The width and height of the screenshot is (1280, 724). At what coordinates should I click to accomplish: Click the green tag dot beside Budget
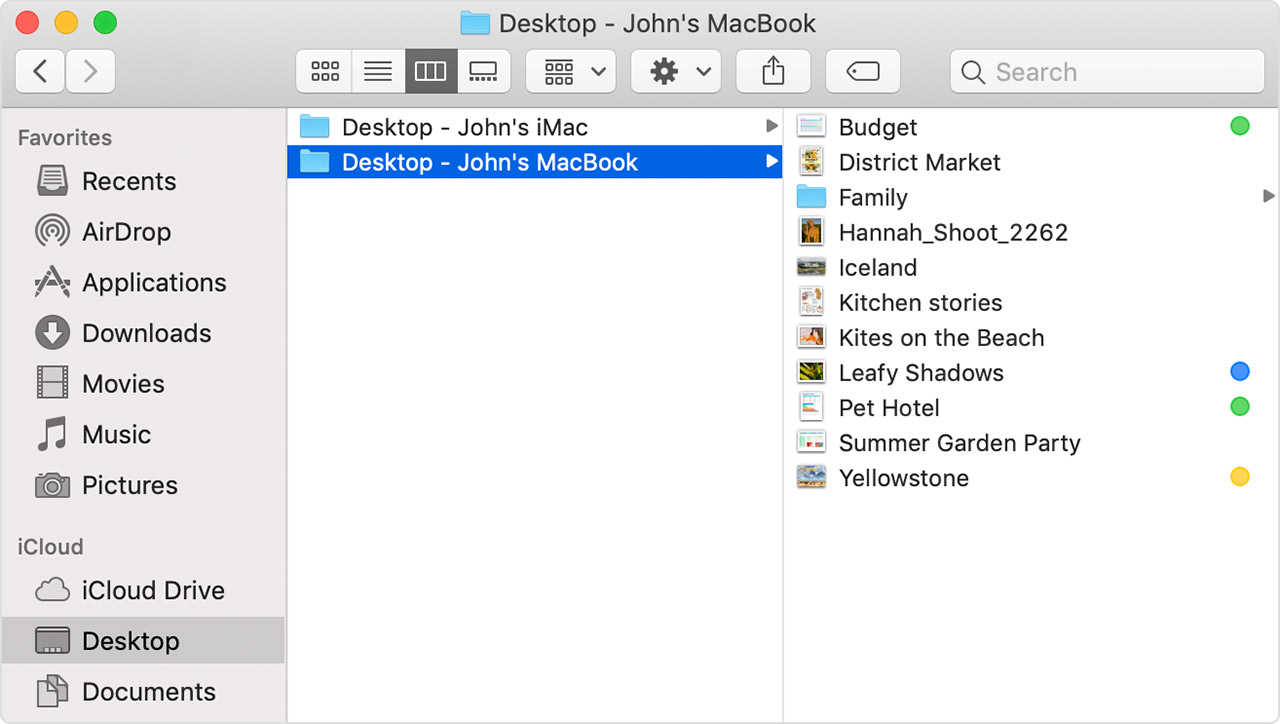[x=1240, y=126]
